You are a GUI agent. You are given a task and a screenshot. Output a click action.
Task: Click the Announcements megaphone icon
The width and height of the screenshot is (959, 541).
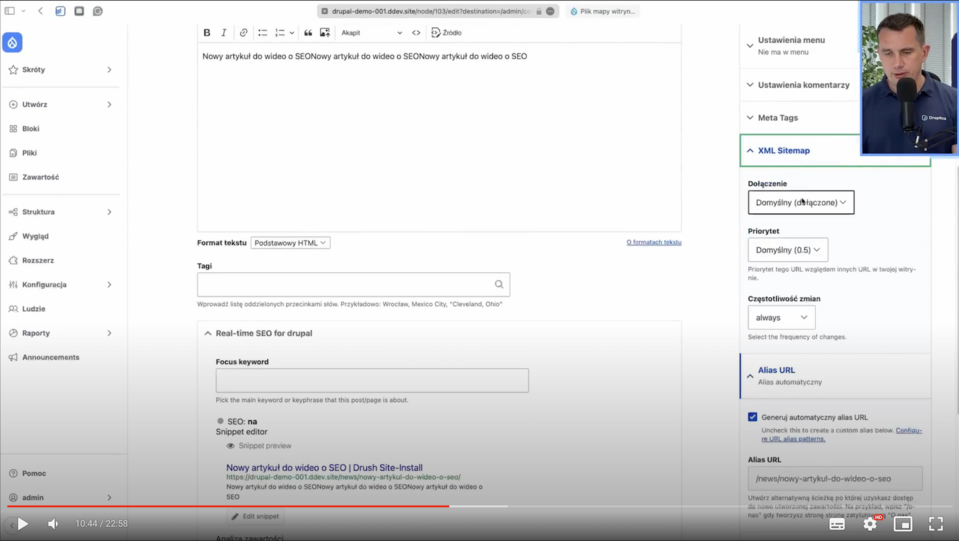13,358
